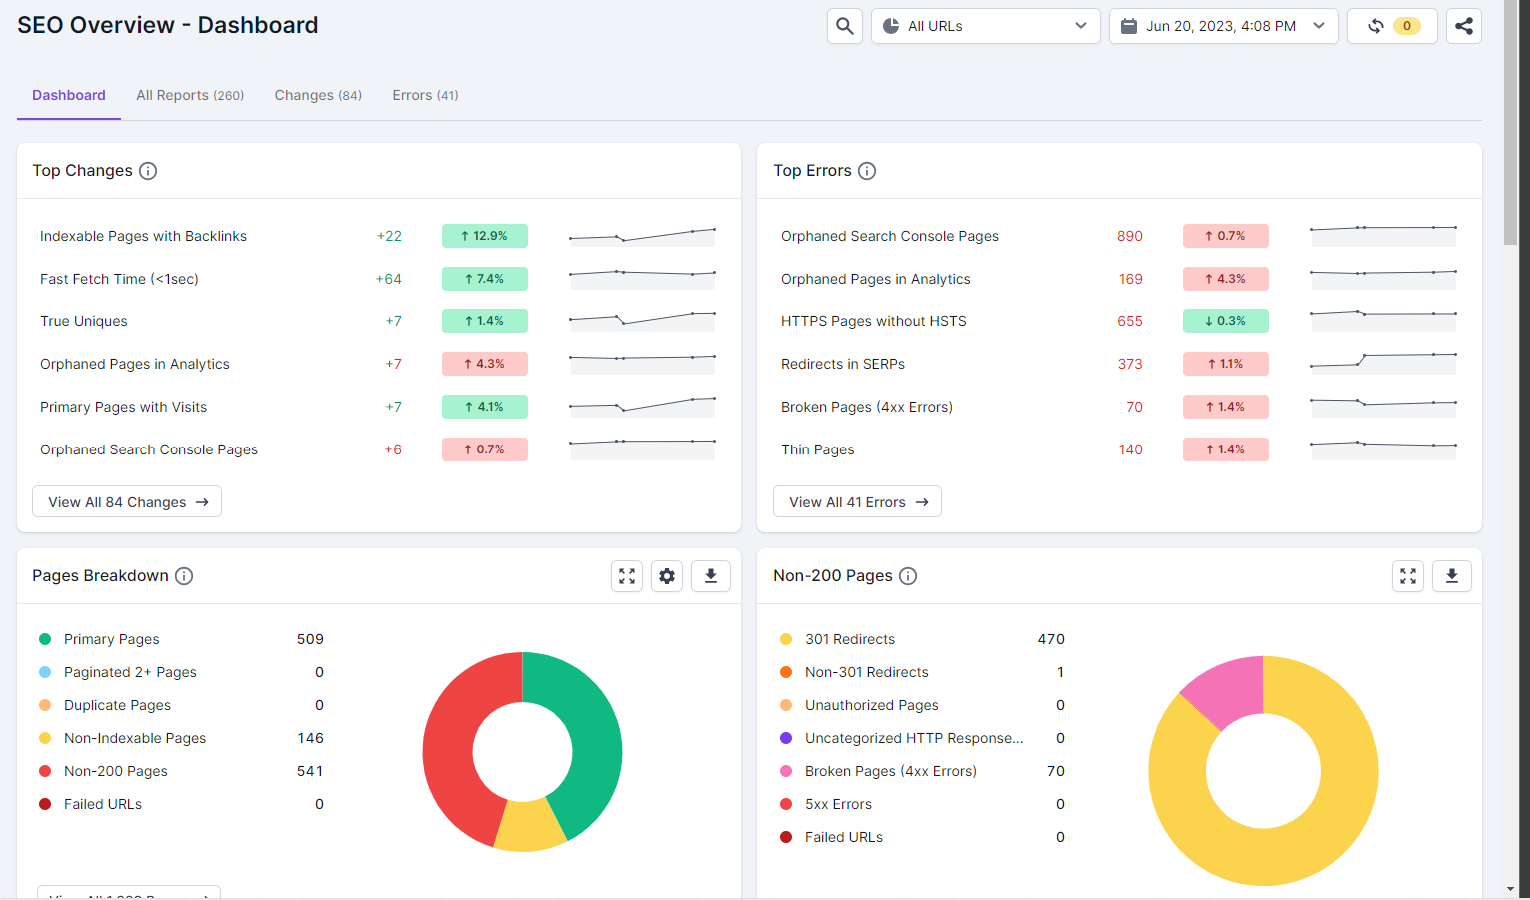Open the All URLs segment dropdown

(x=985, y=26)
